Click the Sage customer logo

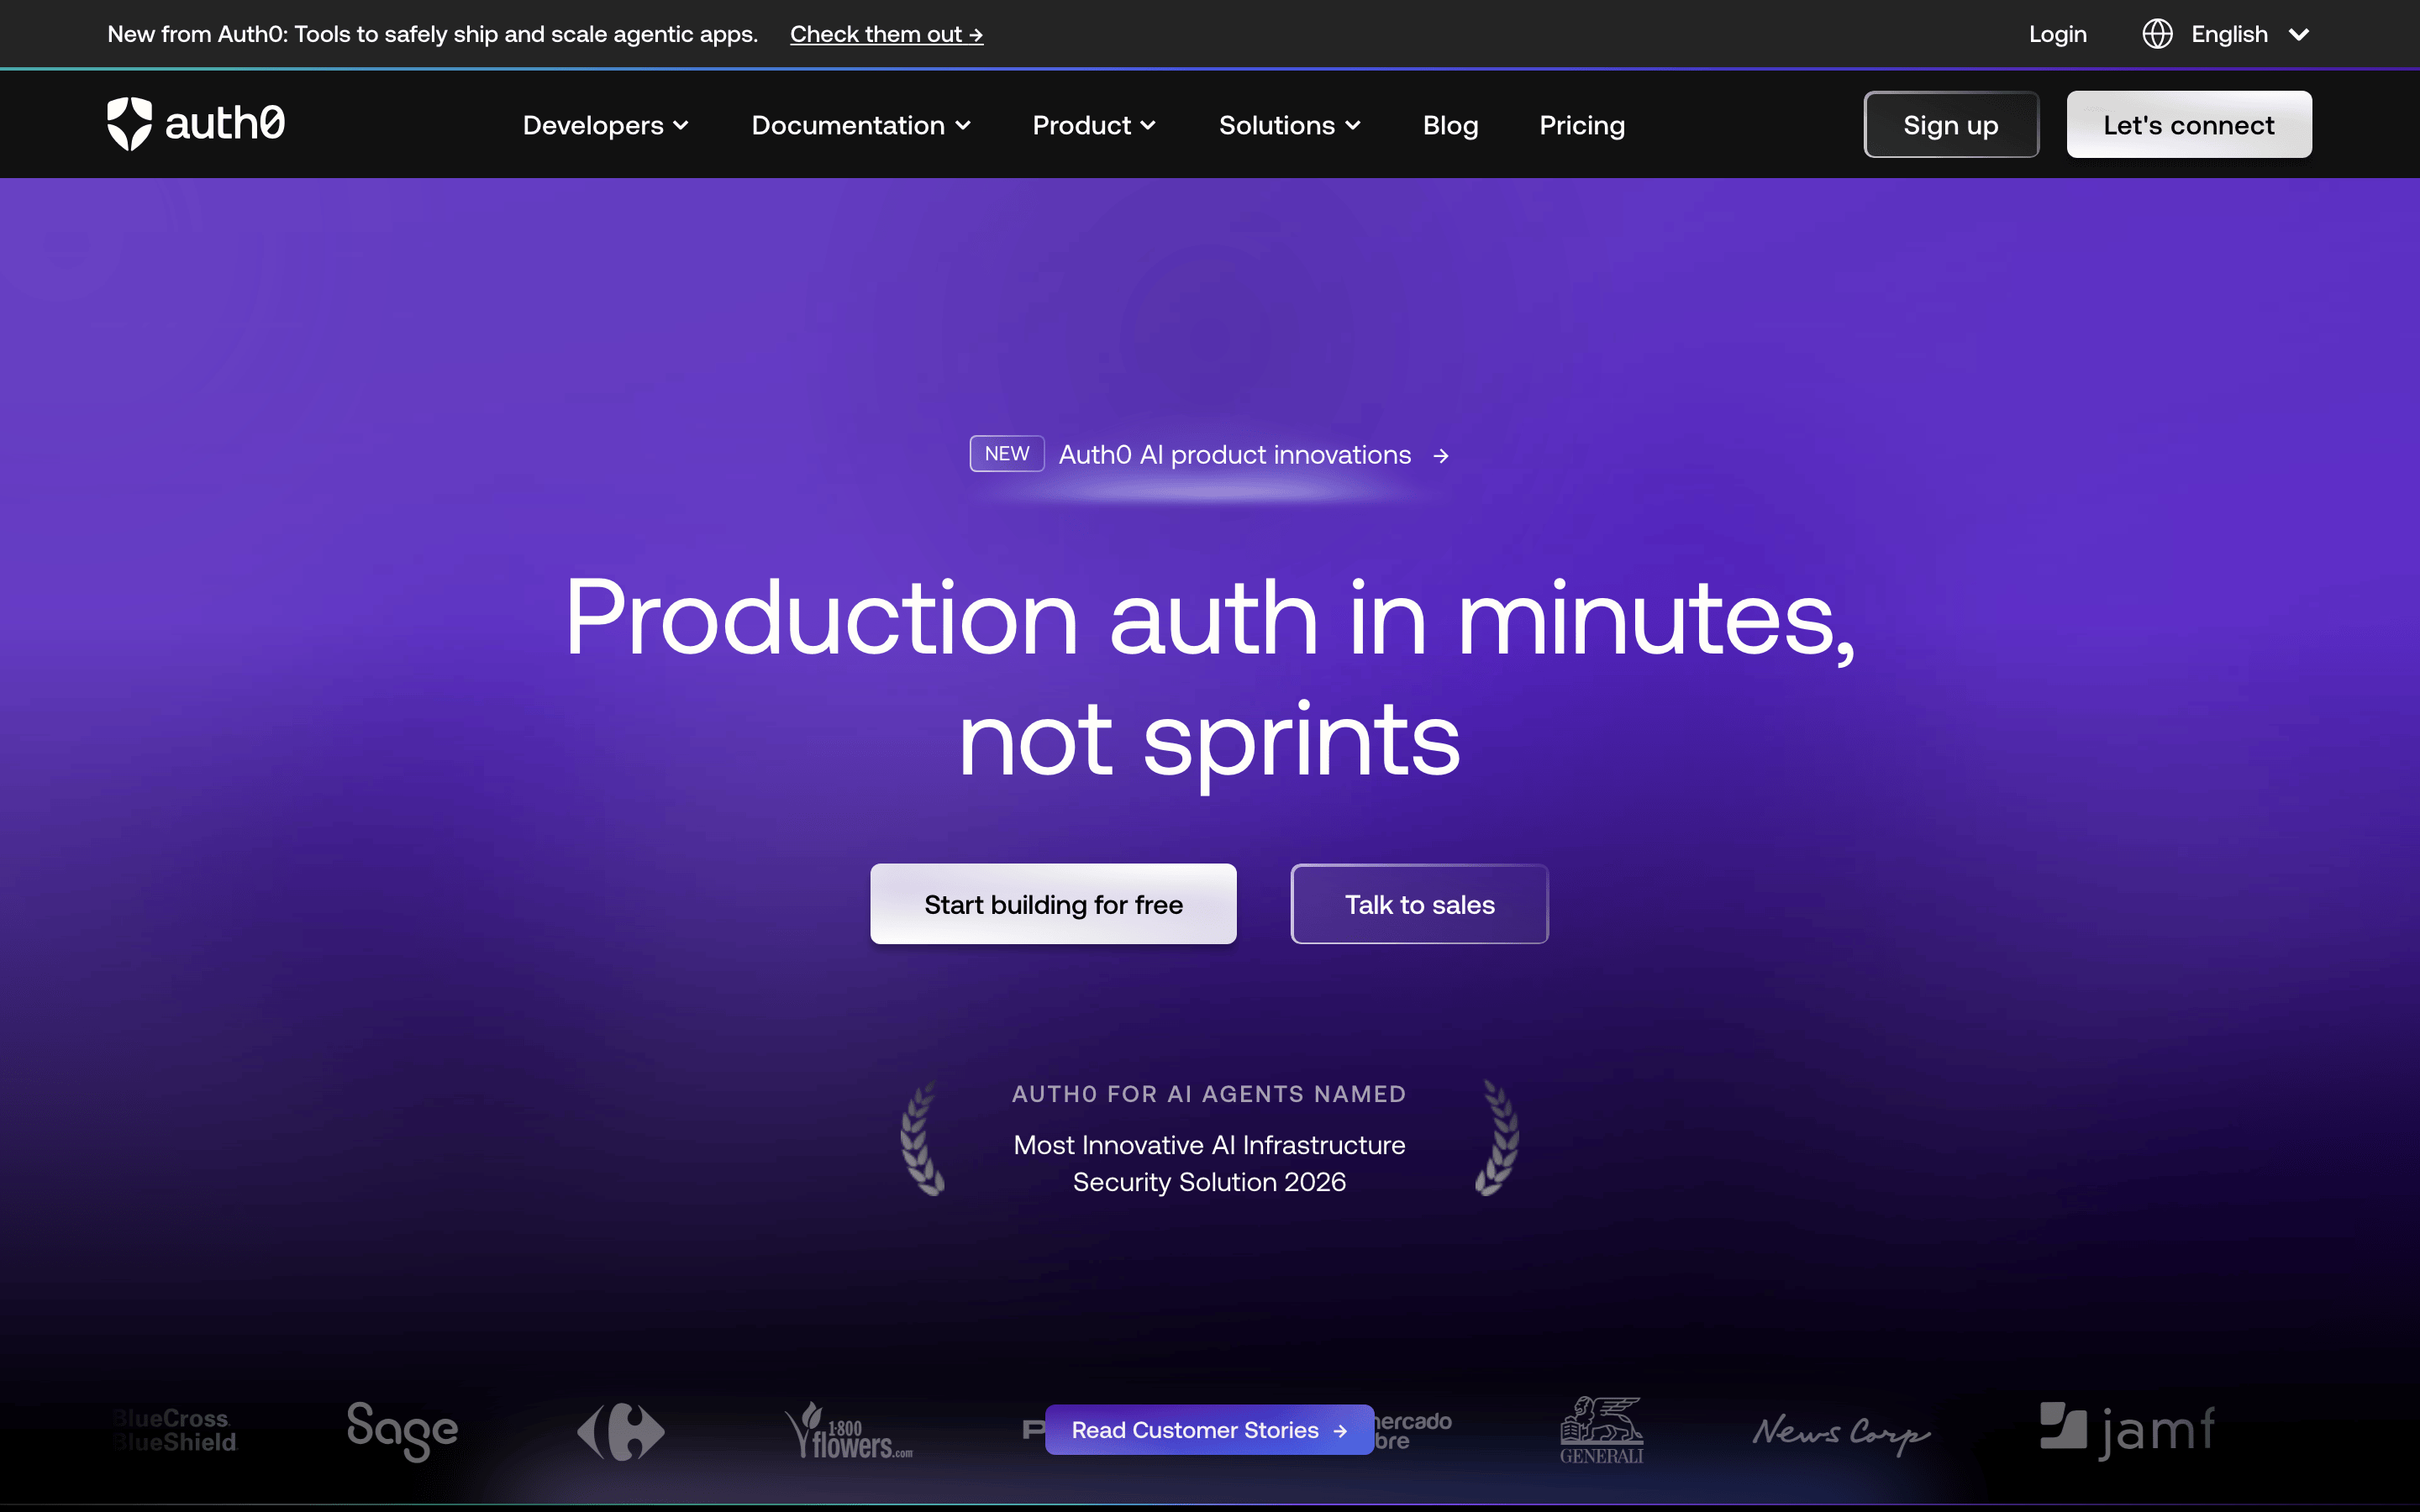[402, 1431]
